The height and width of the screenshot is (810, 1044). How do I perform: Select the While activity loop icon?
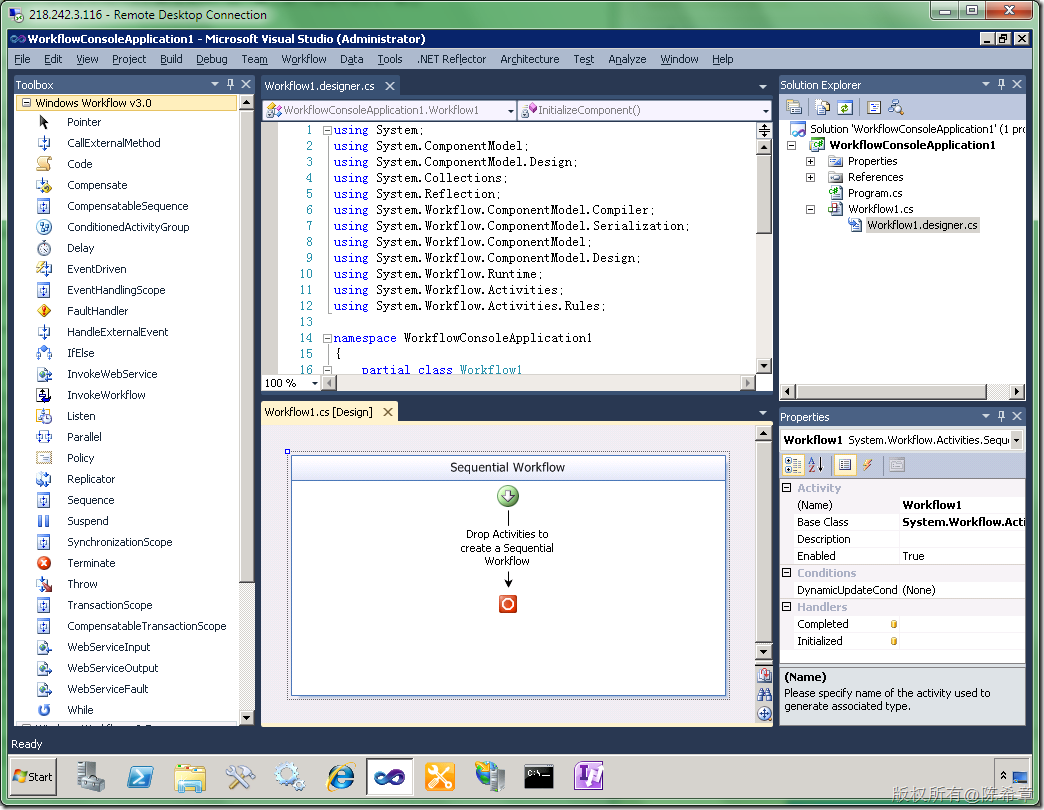coord(44,710)
